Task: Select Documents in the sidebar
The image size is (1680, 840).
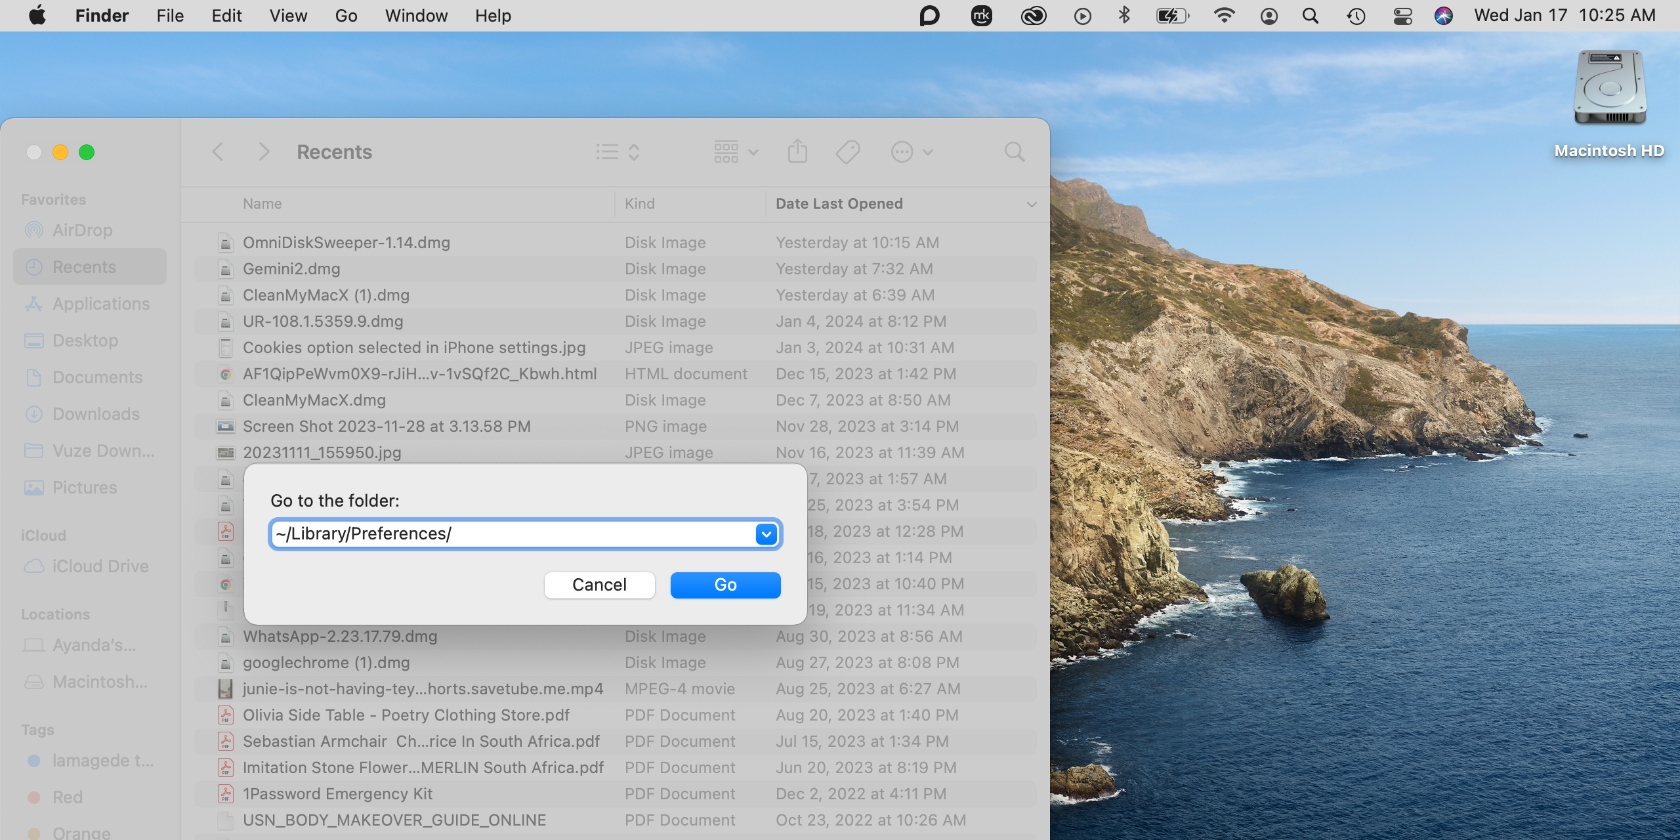Action: 90,377
